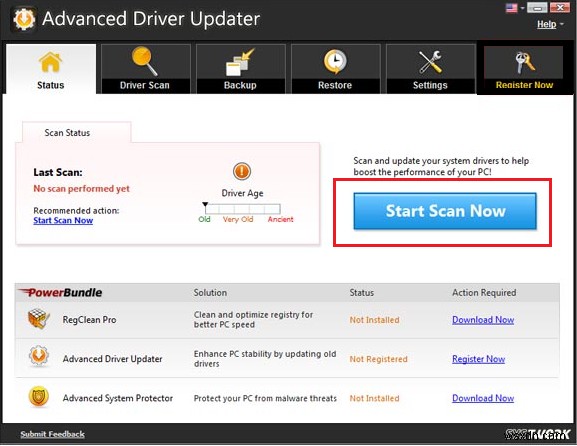Click the "Driver Age" label
This screenshot has width=577, height=446.
pyautogui.click(x=242, y=193)
